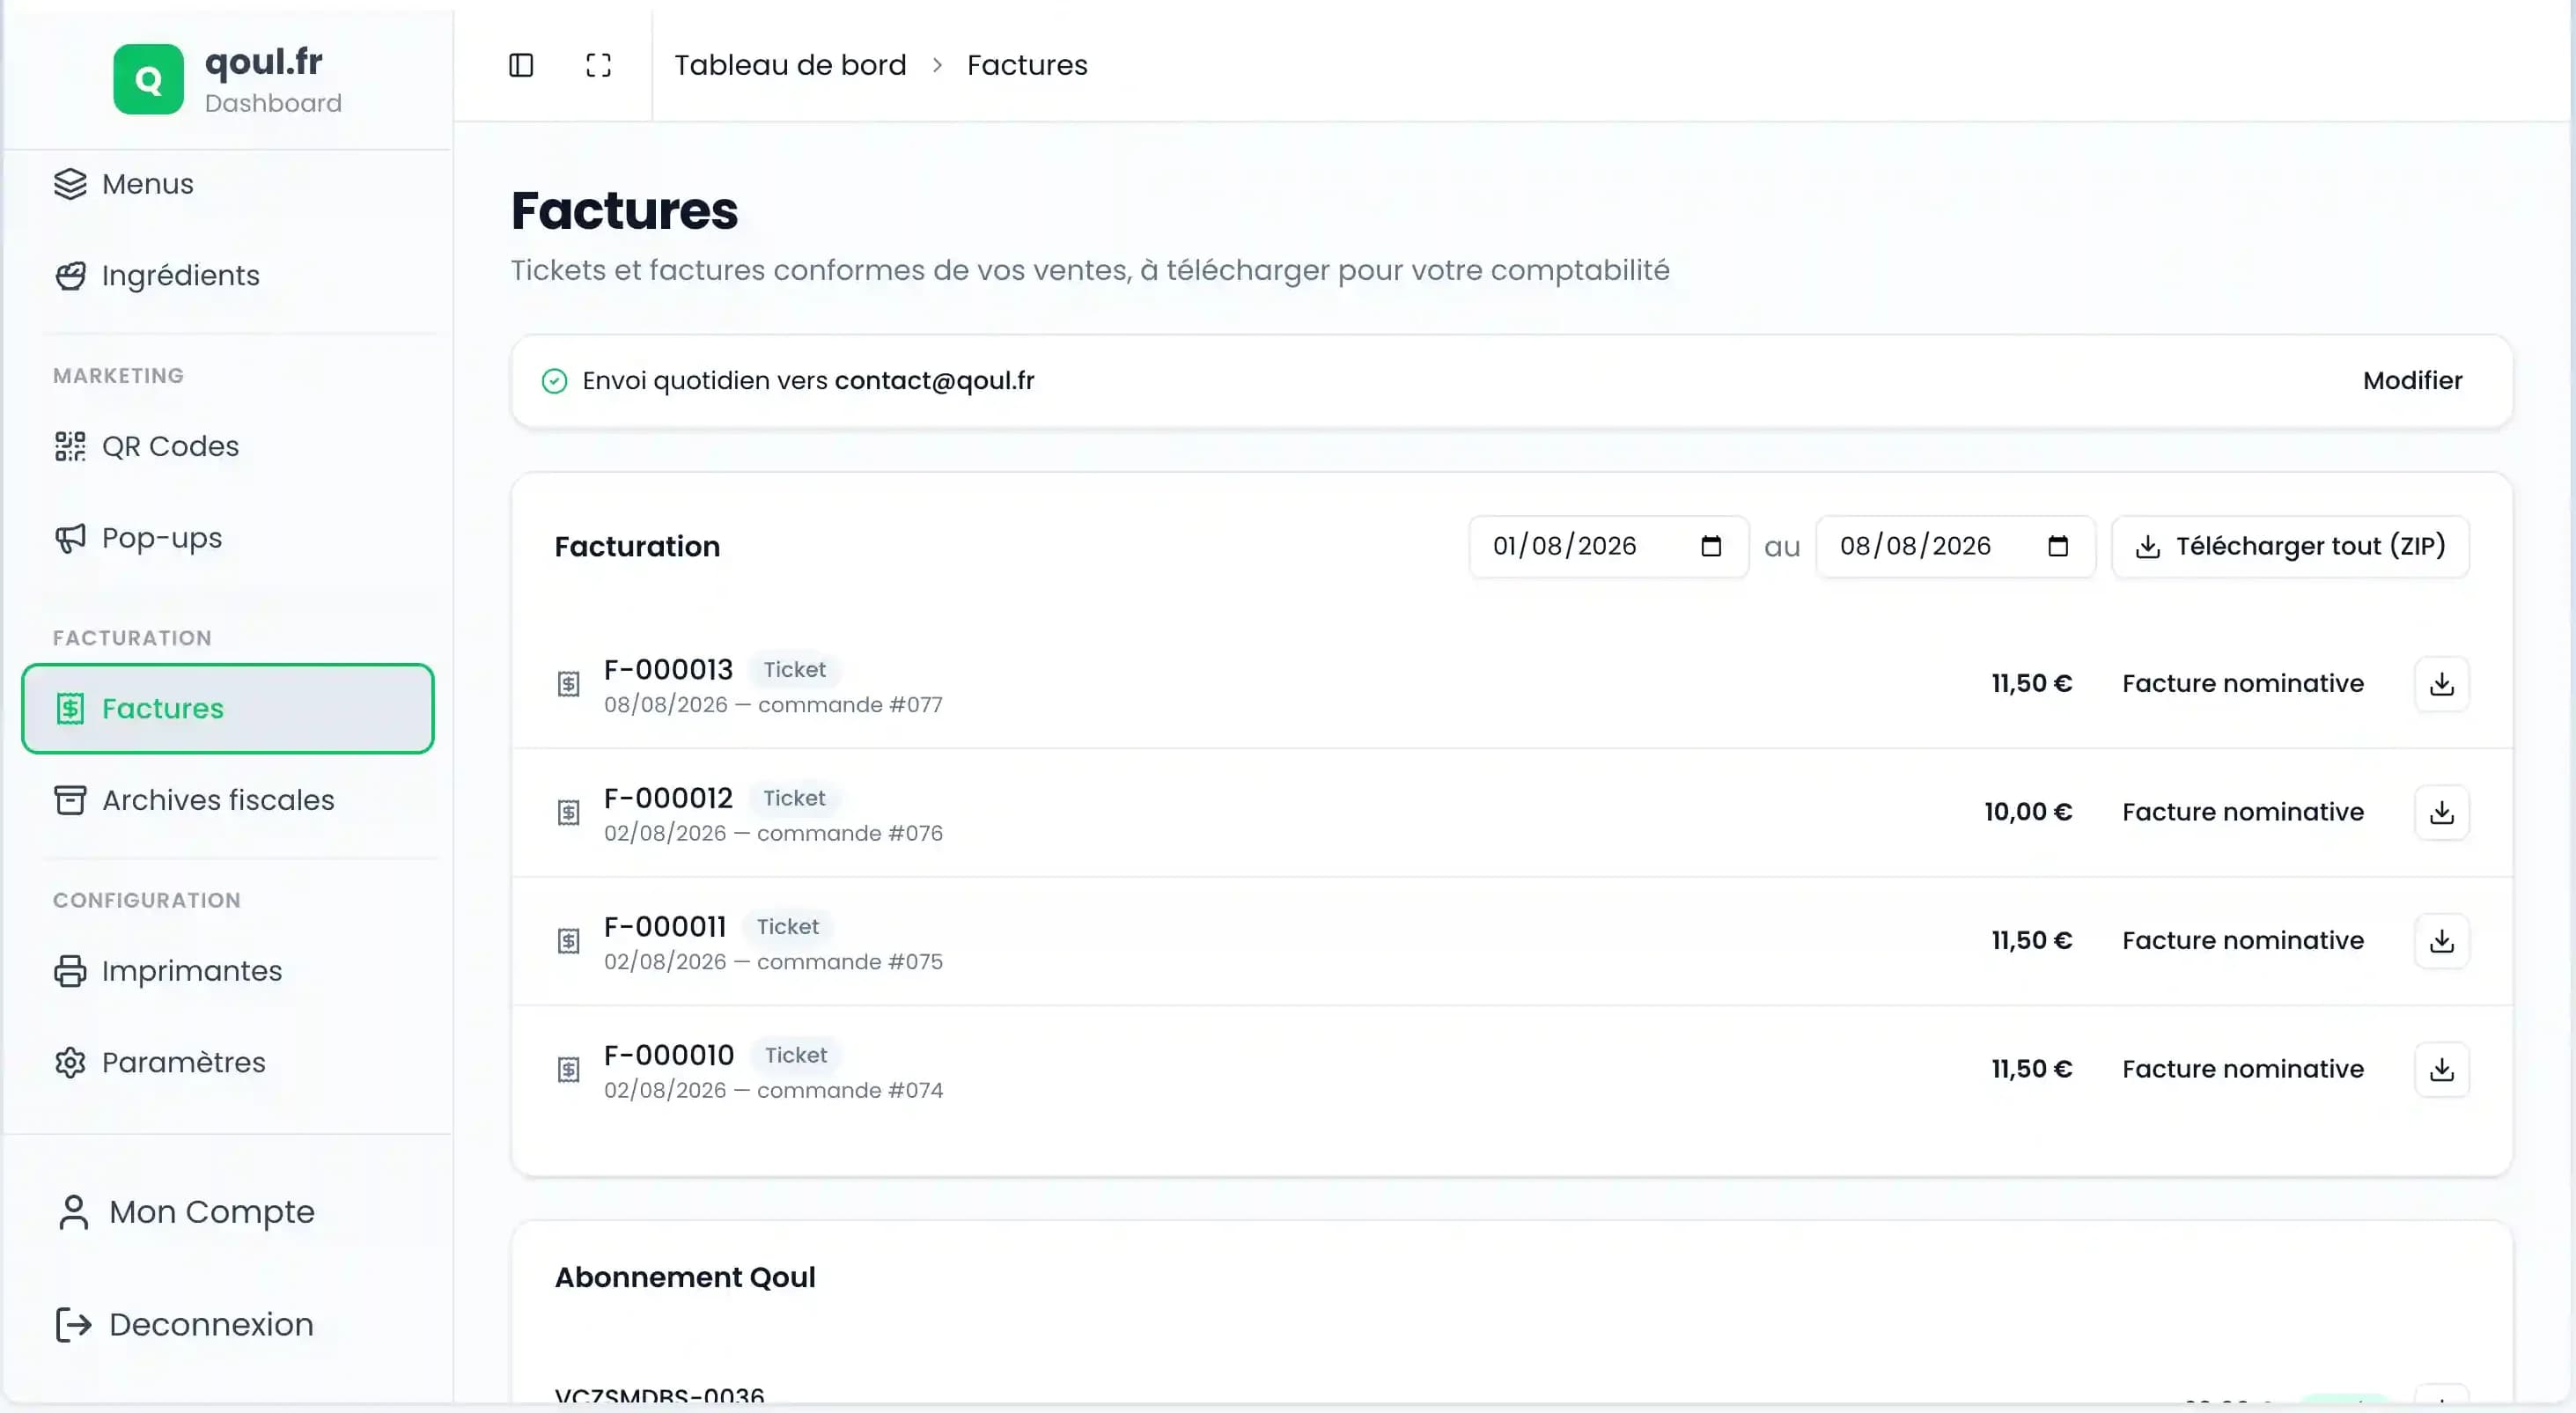Image resolution: width=2576 pixels, height=1413 pixels.
Task: Click the fullscreen expand icon
Action: (598, 65)
